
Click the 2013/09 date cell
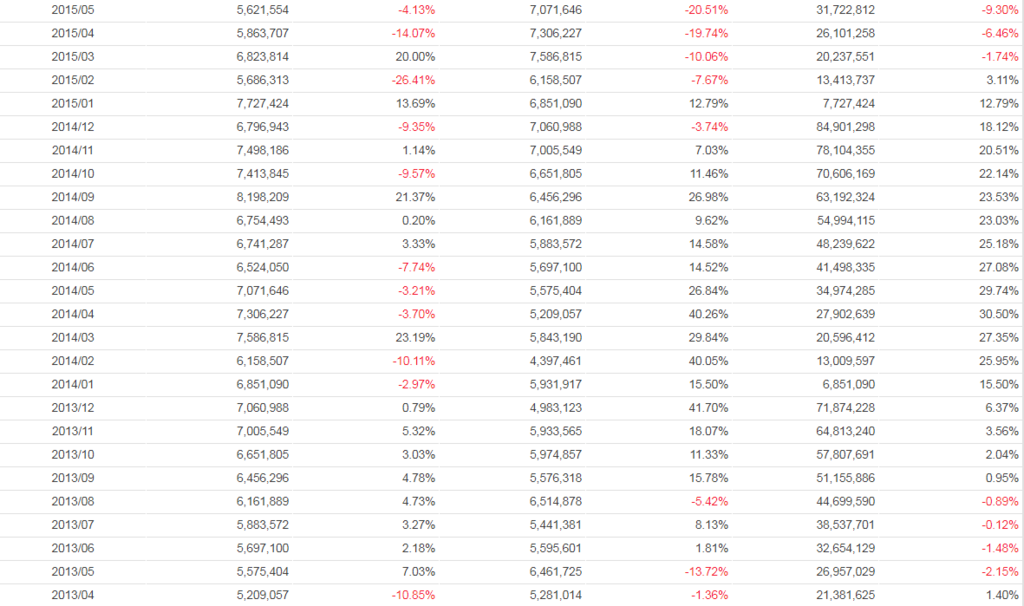(x=71, y=478)
